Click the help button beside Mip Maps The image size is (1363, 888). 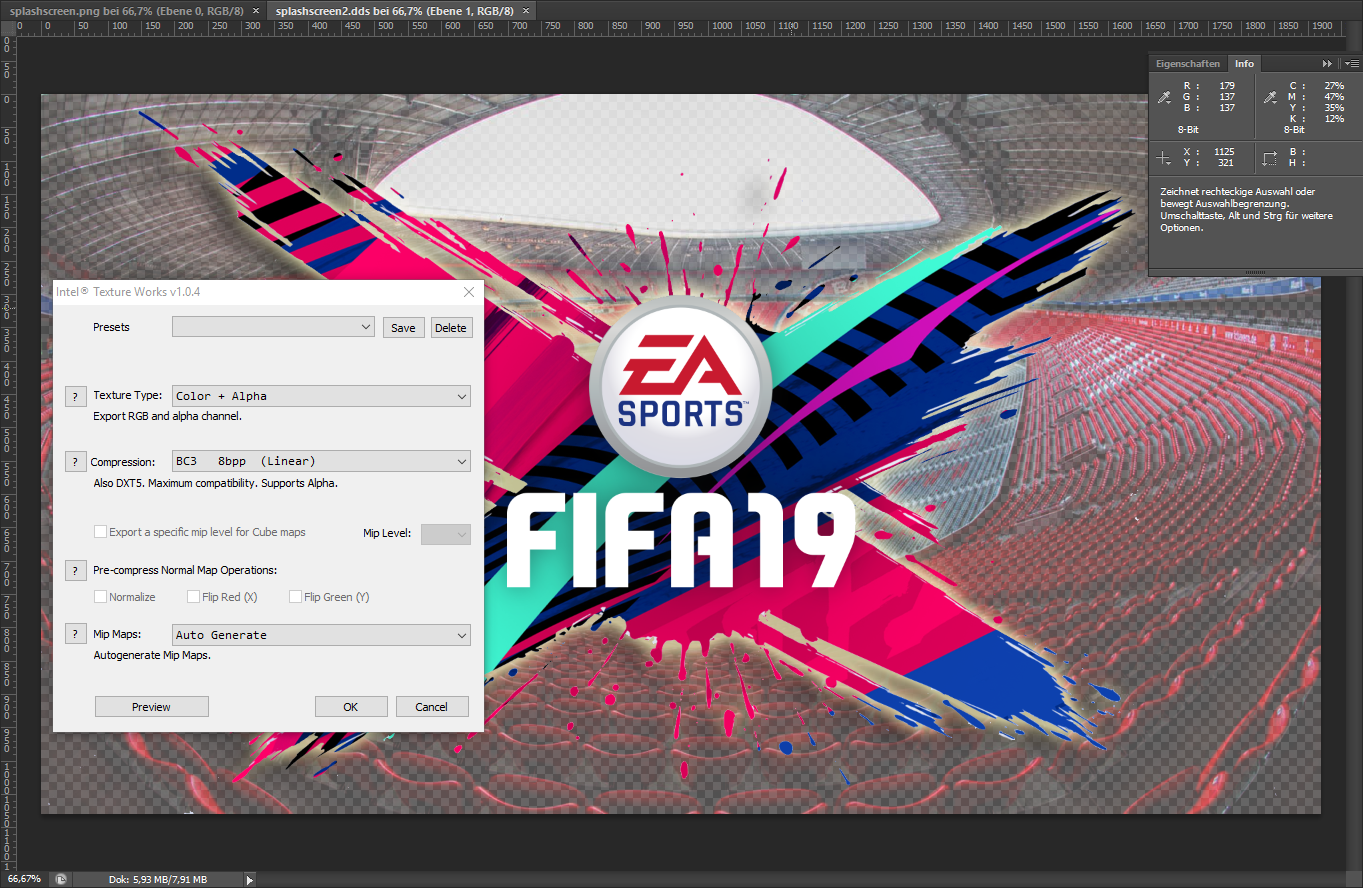(x=75, y=634)
